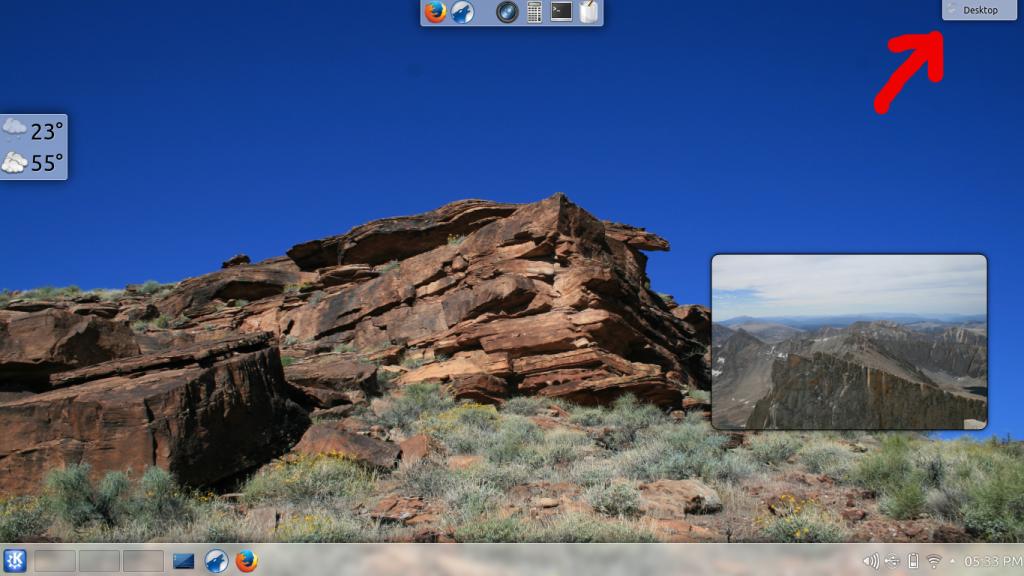Click the mountain picture frame widget
The image size is (1024, 576).
pyautogui.click(x=849, y=342)
